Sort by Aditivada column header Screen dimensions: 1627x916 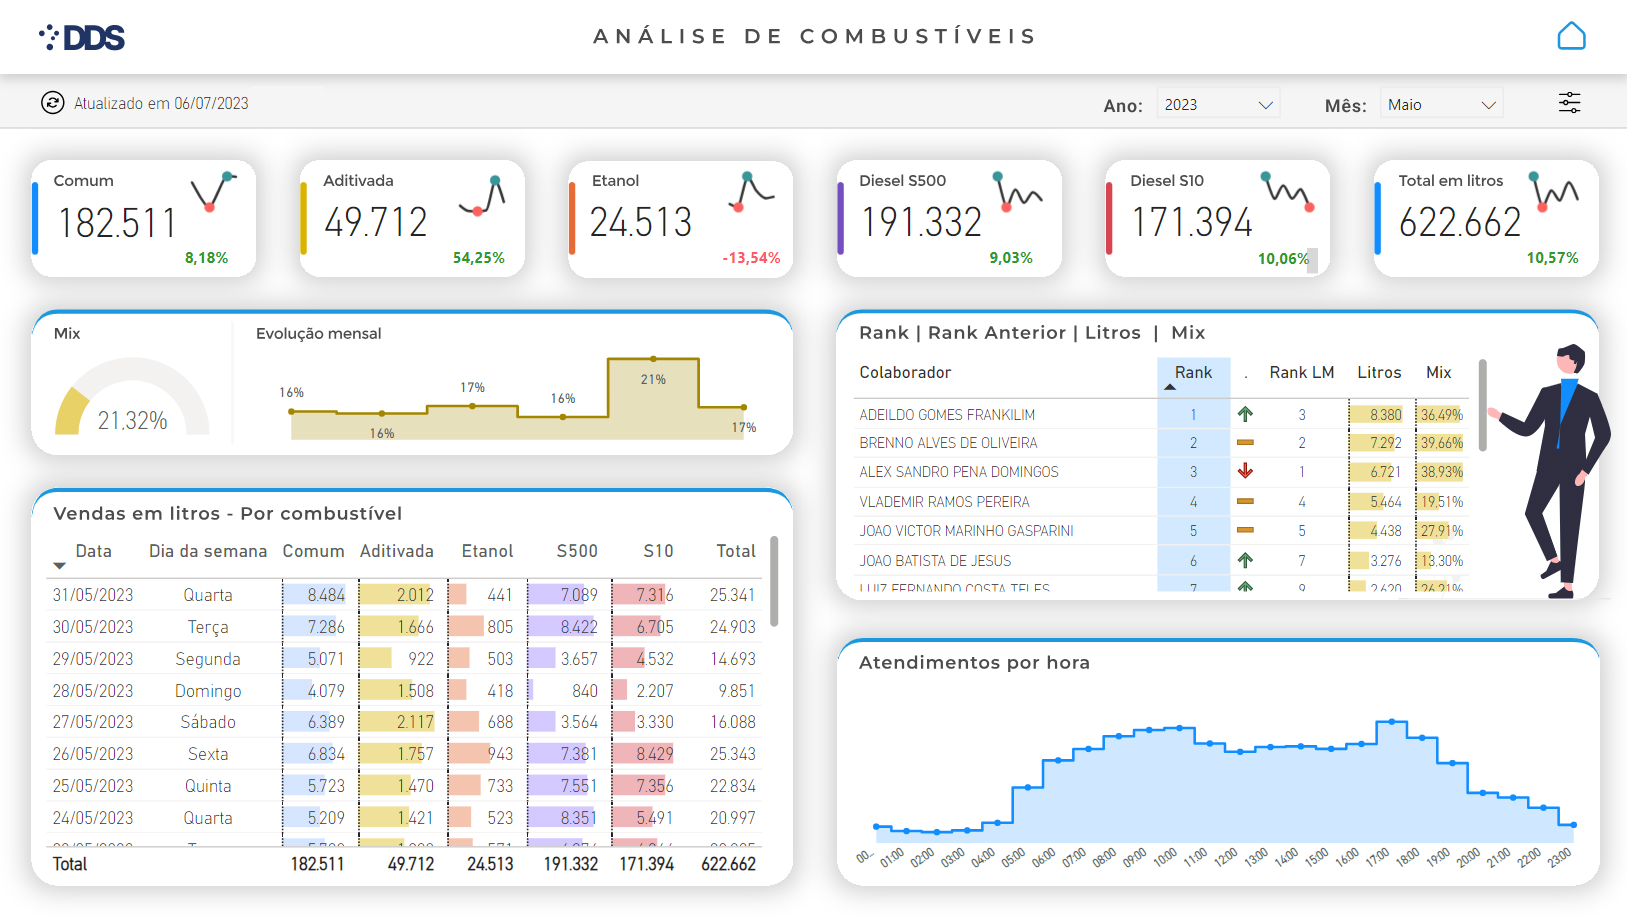pos(397,551)
